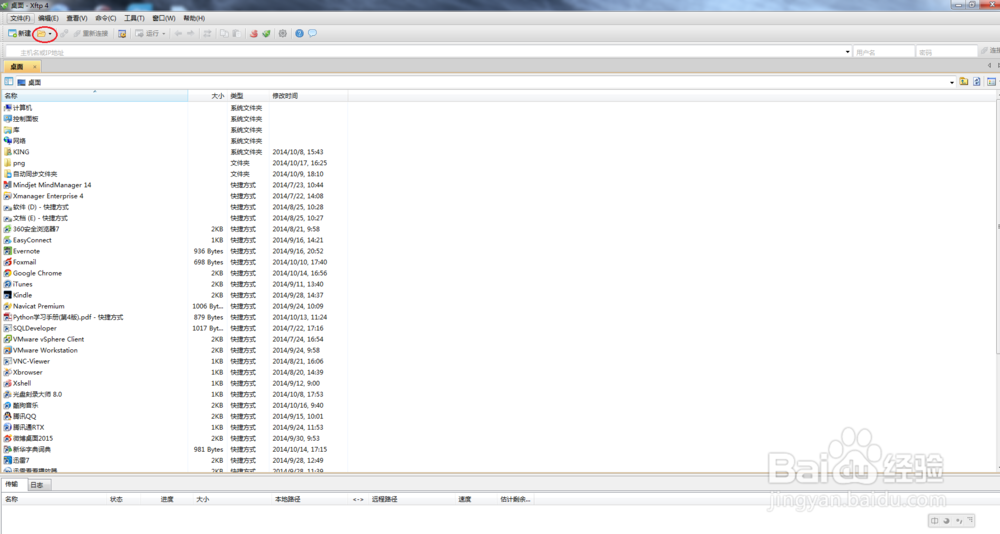Close the 桌面 tab with its x
Viewport: 1000px width, 534px height.
(x=34, y=66)
